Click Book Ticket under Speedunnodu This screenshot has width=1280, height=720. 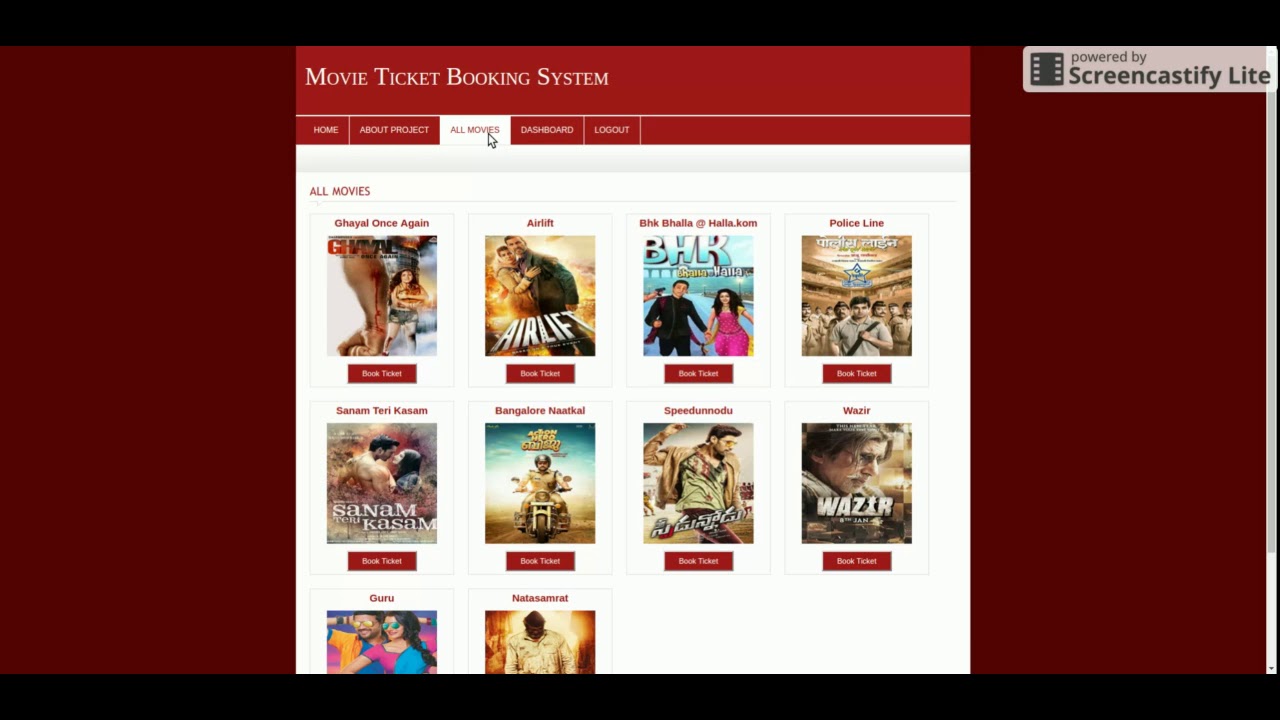[x=698, y=561]
